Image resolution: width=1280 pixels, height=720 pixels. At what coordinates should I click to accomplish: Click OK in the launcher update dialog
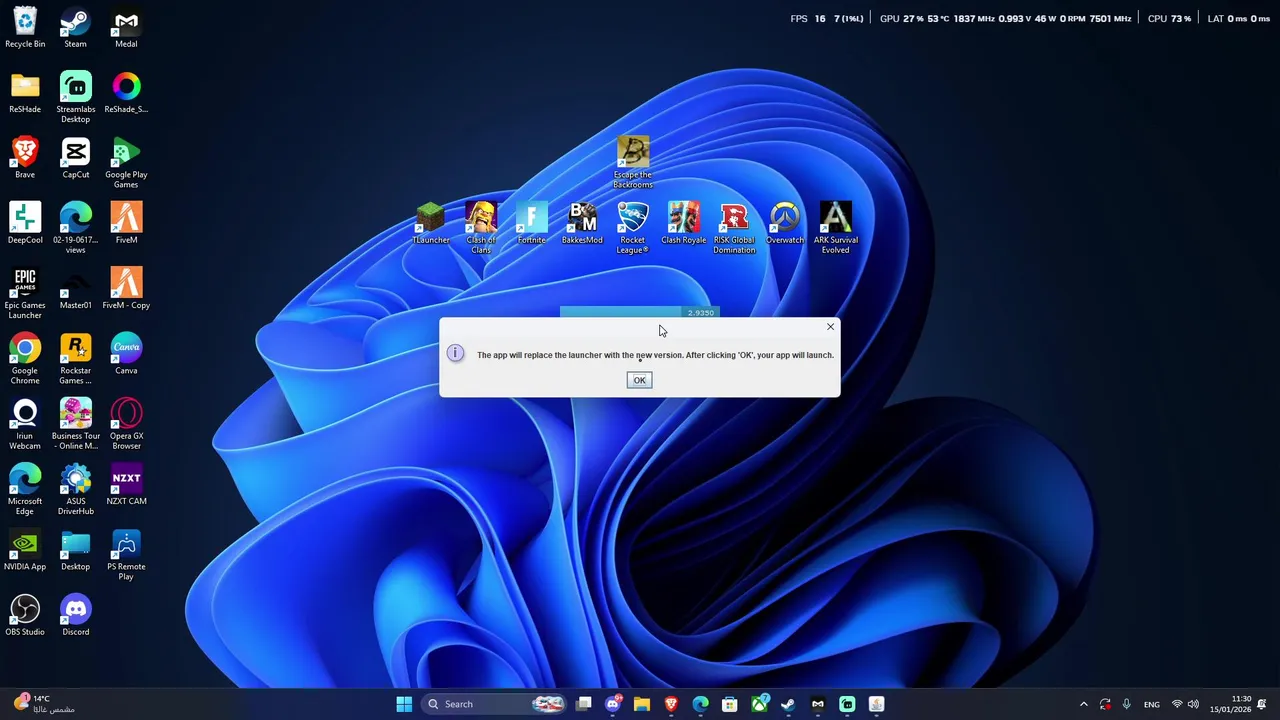click(639, 380)
